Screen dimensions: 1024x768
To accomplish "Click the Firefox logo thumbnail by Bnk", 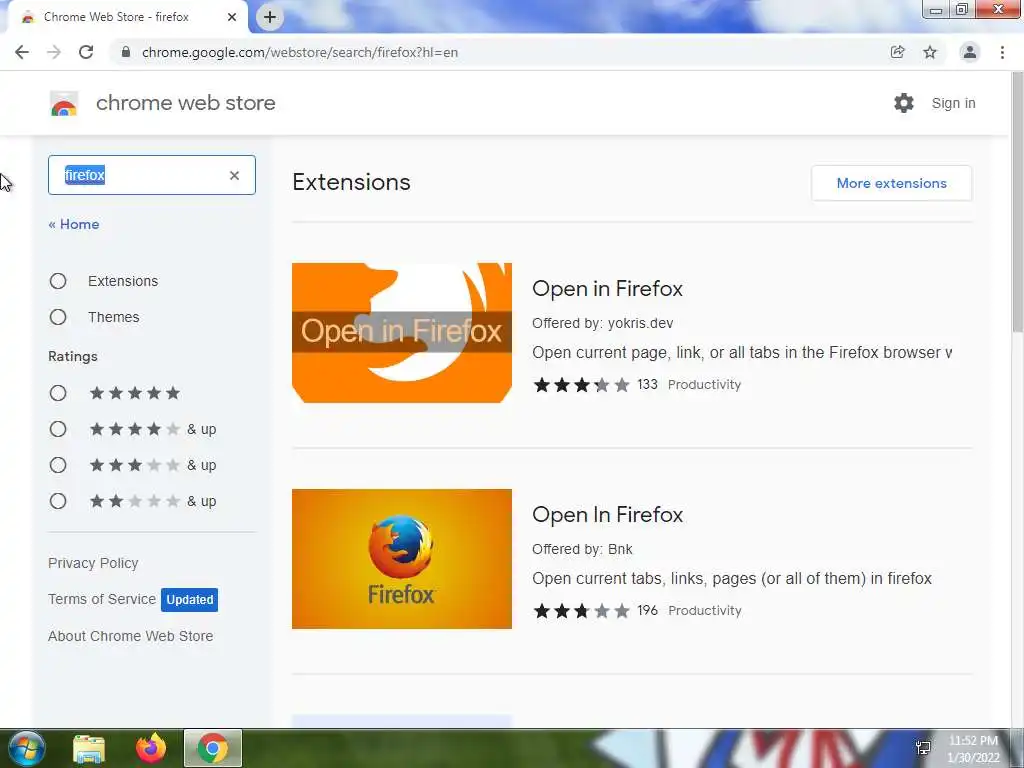I will [x=402, y=559].
